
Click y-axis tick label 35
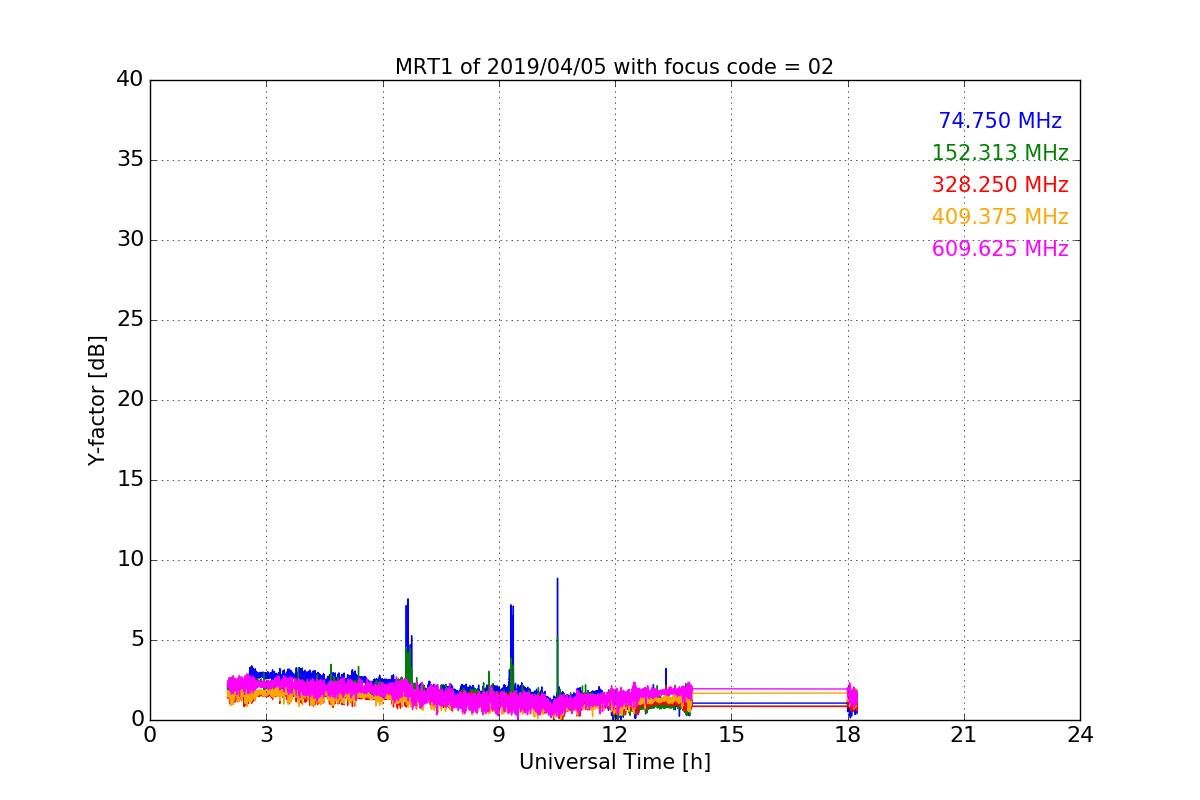click(x=130, y=160)
